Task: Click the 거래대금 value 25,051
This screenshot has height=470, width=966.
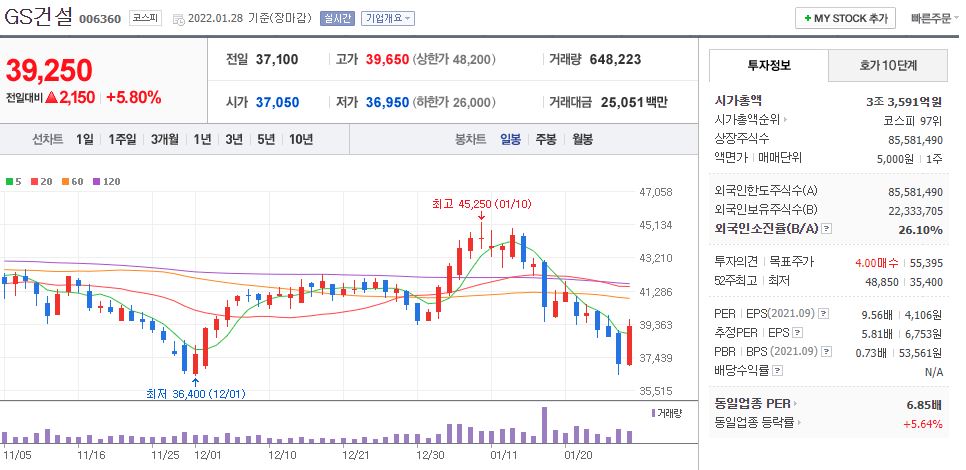Action: pyautogui.click(x=622, y=102)
